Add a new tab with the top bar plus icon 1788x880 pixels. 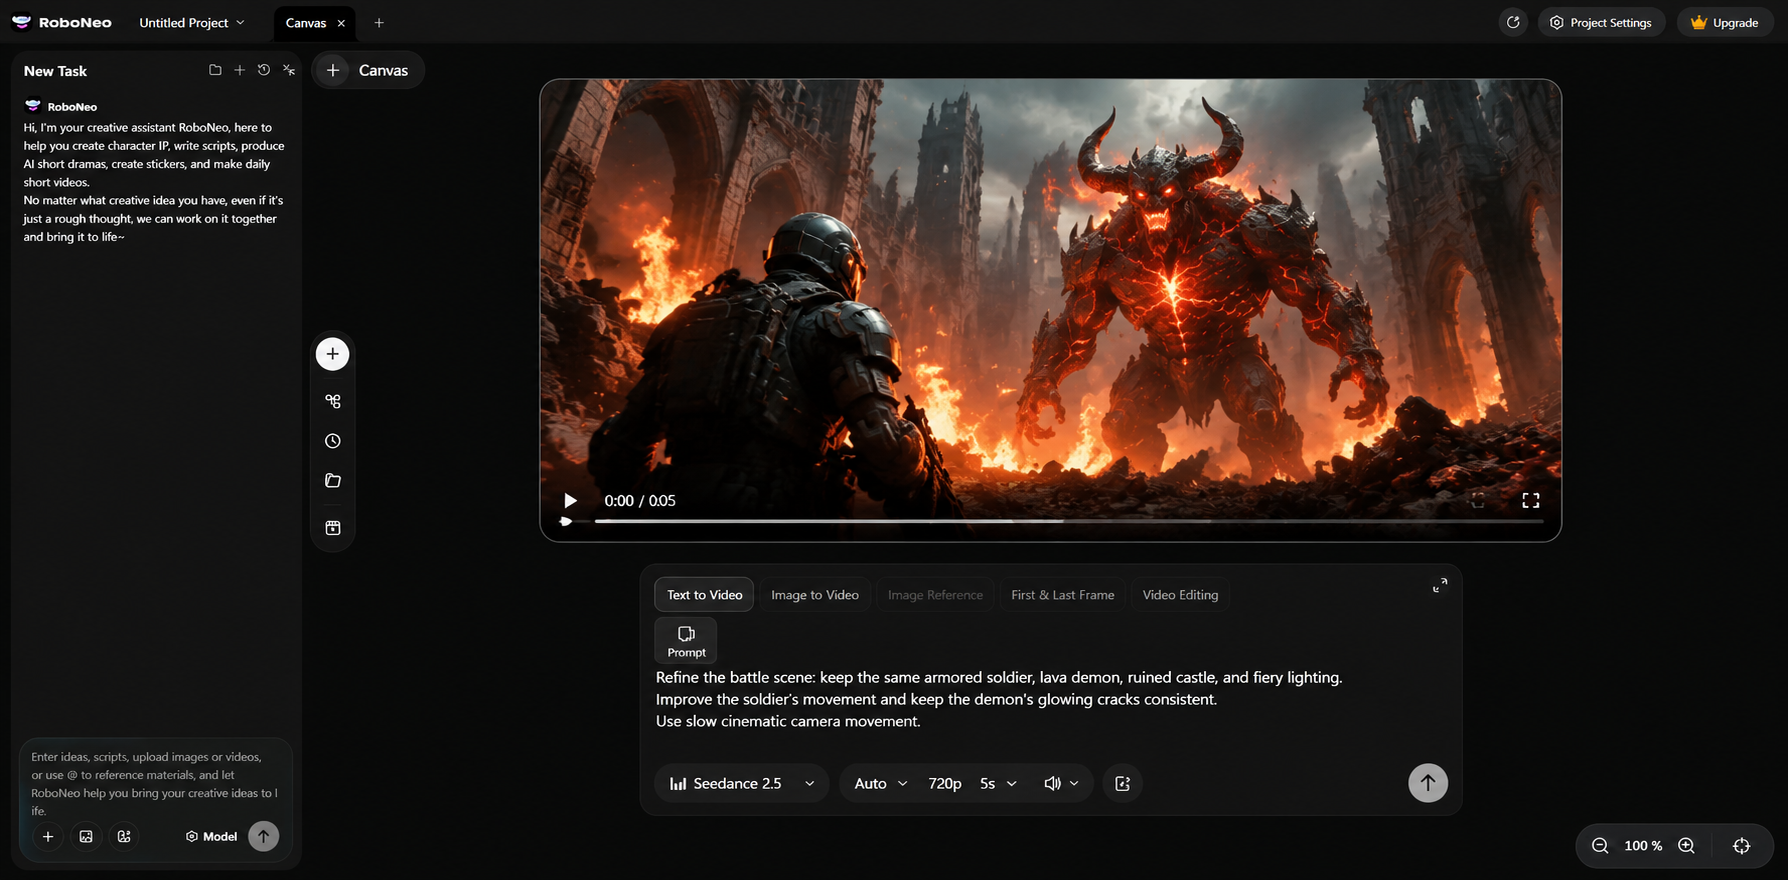[x=379, y=22]
